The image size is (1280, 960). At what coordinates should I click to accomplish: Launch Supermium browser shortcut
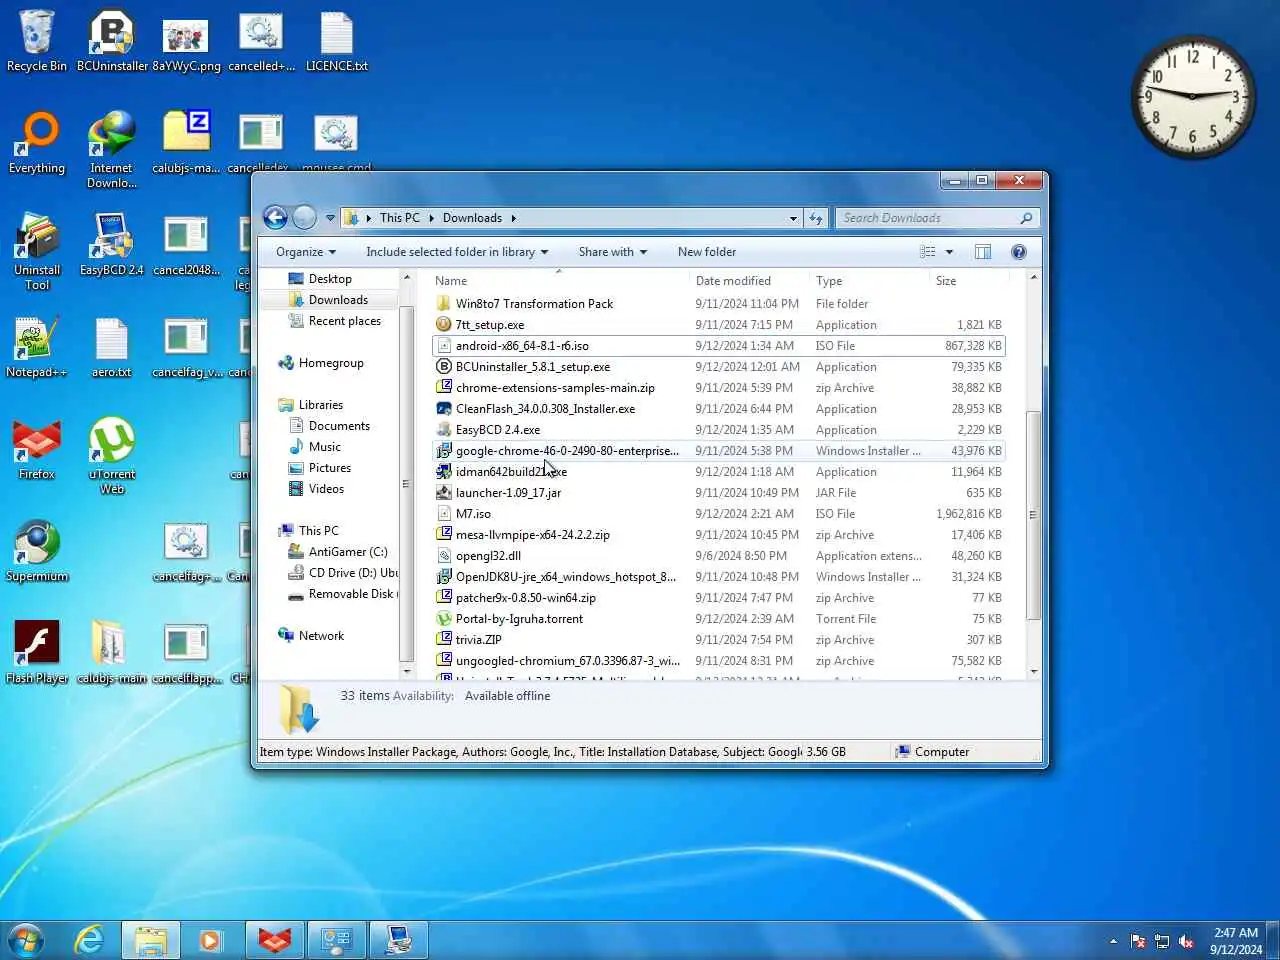click(x=37, y=551)
